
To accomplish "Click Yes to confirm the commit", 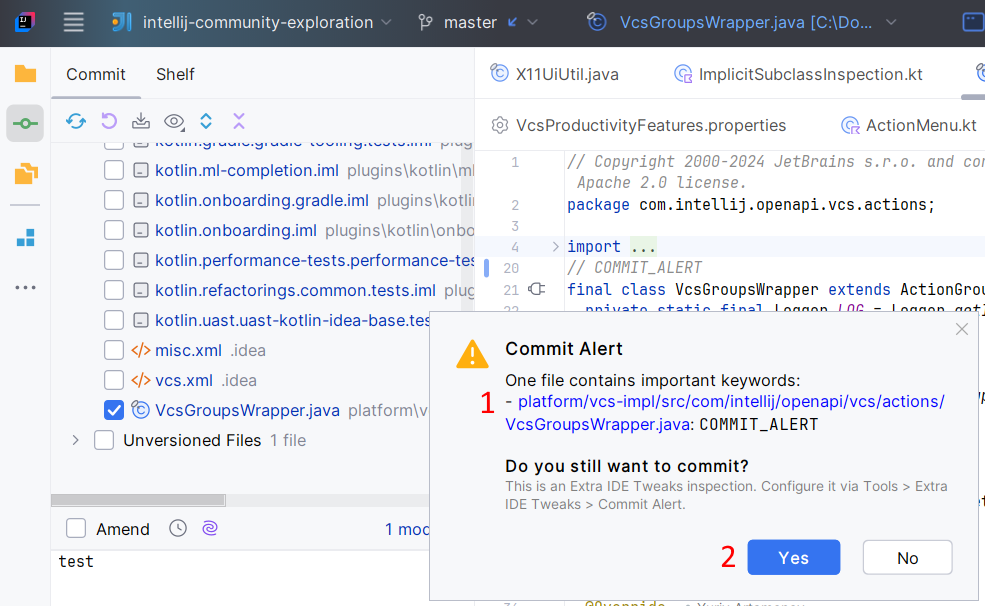I will (x=793, y=558).
